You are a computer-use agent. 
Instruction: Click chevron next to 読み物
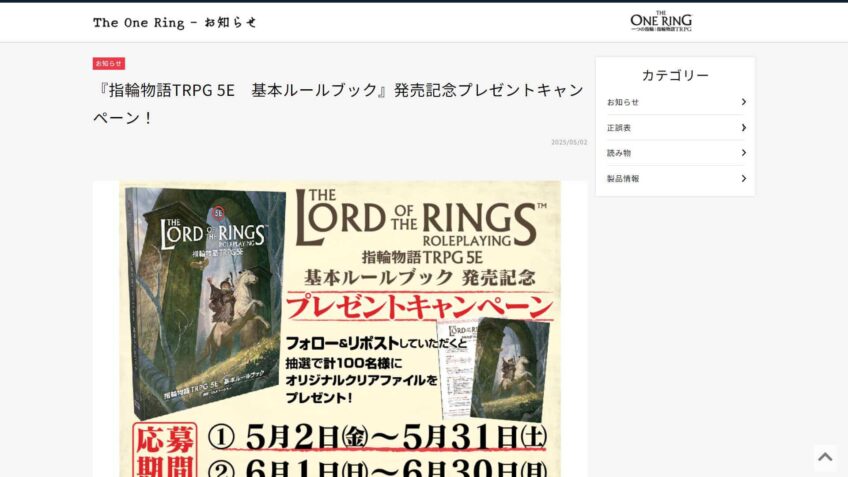[x=744, y=153]
